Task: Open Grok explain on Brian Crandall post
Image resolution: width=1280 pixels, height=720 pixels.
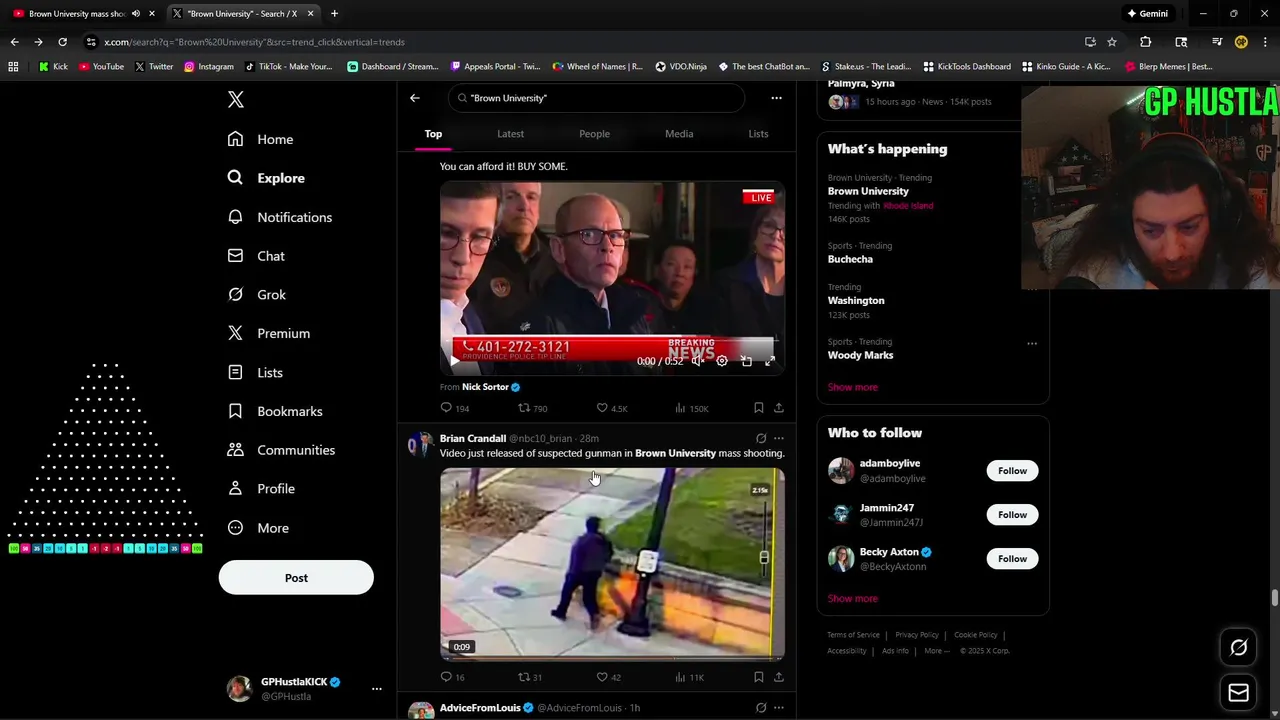Action: point(761,439)
